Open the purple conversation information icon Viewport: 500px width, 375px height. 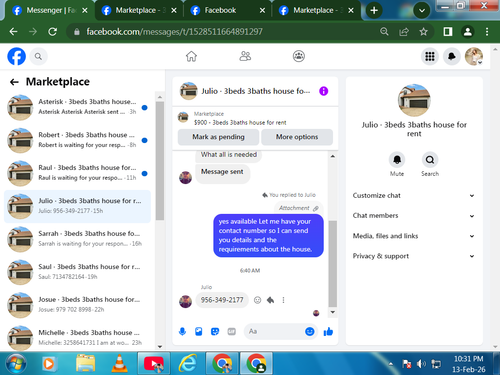point(323,91)
